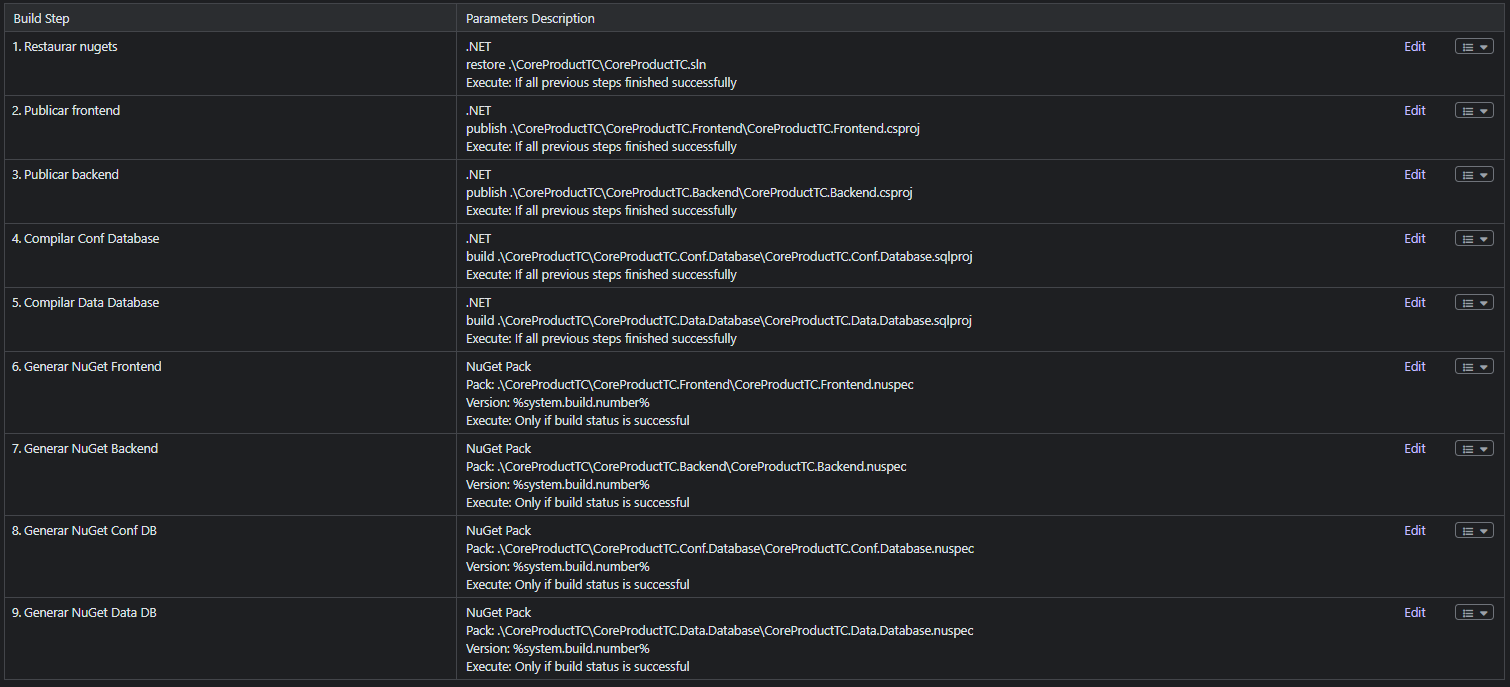Select the '1. Restaurar nugets' step name
Image resolution: width=1510 pixels, height=687 pixels.
(x=65, y=47)
